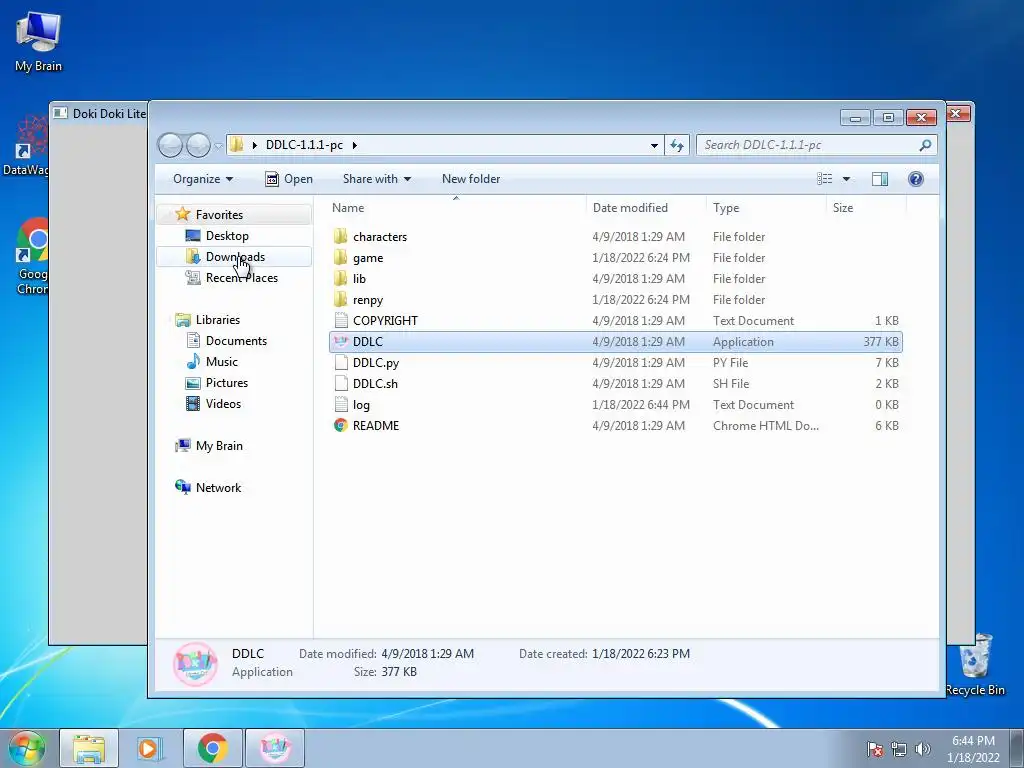Click the DDLC game taskbar icon
1024x768 pixels.
tap(275, 748)
